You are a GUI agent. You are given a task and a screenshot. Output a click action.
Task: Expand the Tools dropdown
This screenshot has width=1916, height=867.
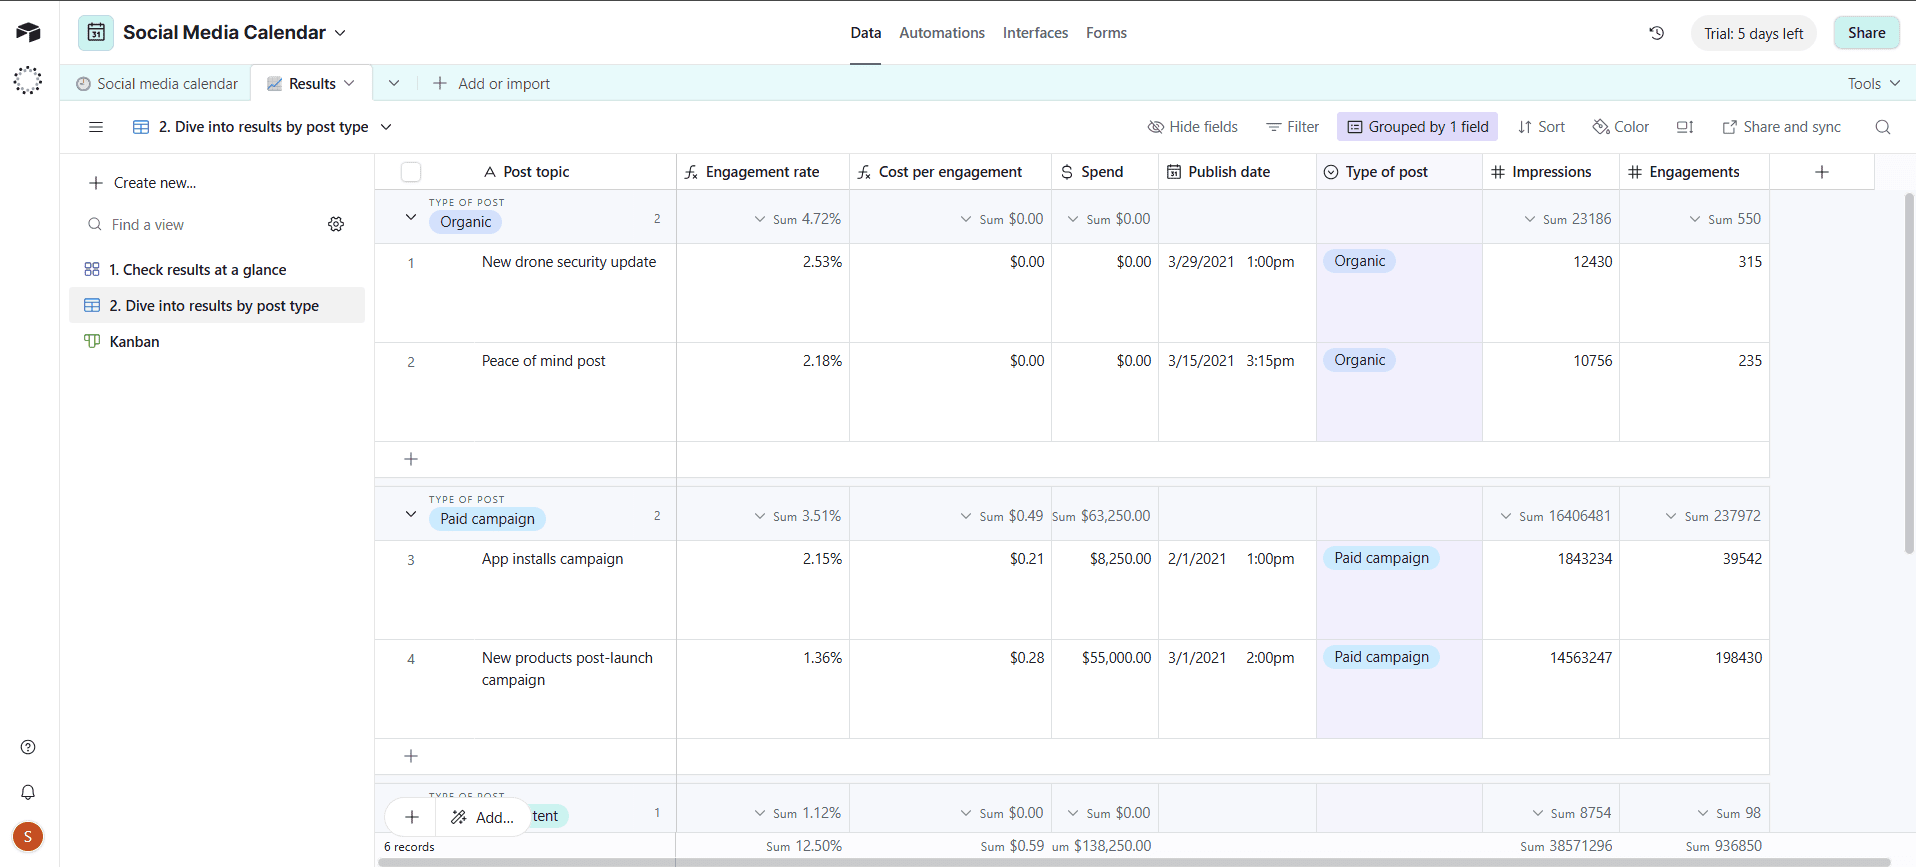click(1873, 84)
